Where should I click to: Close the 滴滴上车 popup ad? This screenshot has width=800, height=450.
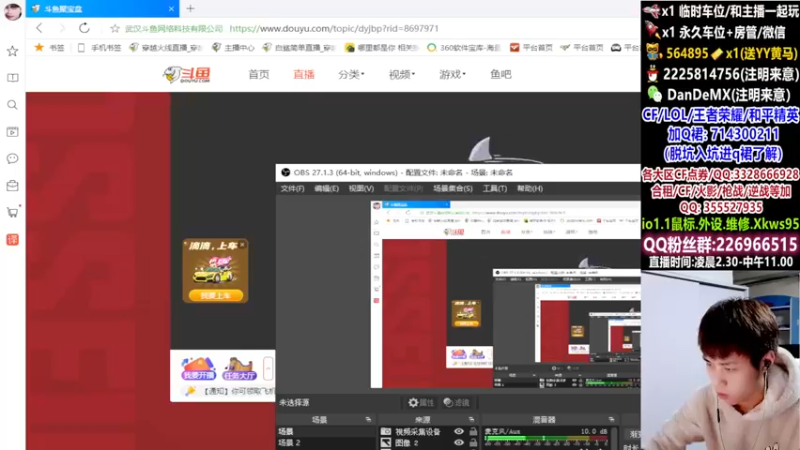[242, 245]
